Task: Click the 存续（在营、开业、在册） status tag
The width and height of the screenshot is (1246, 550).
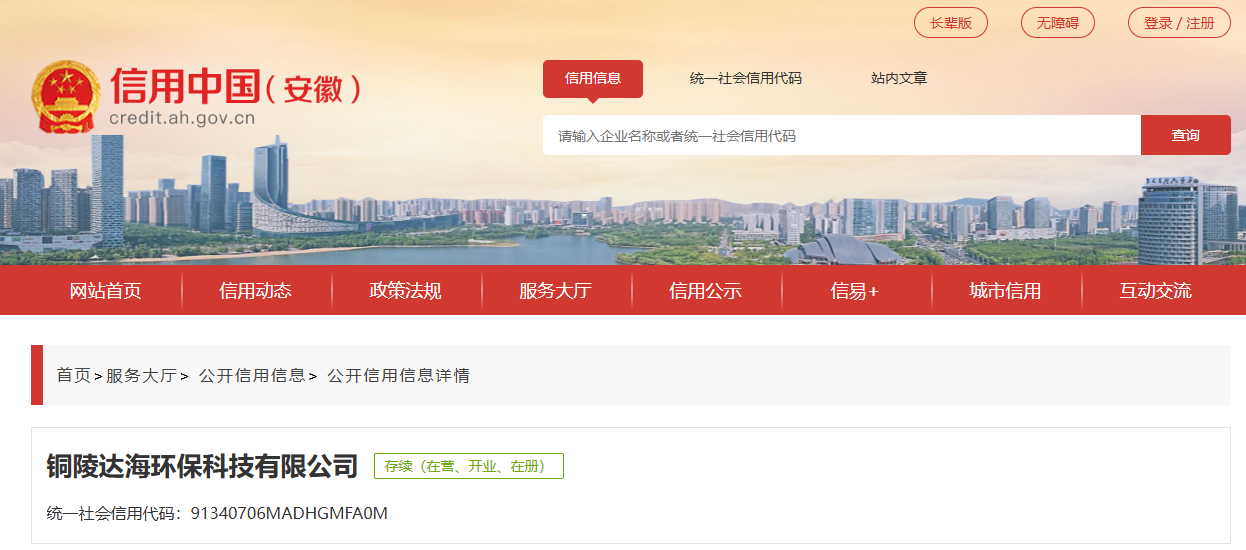Action: [x=469, y=466]
